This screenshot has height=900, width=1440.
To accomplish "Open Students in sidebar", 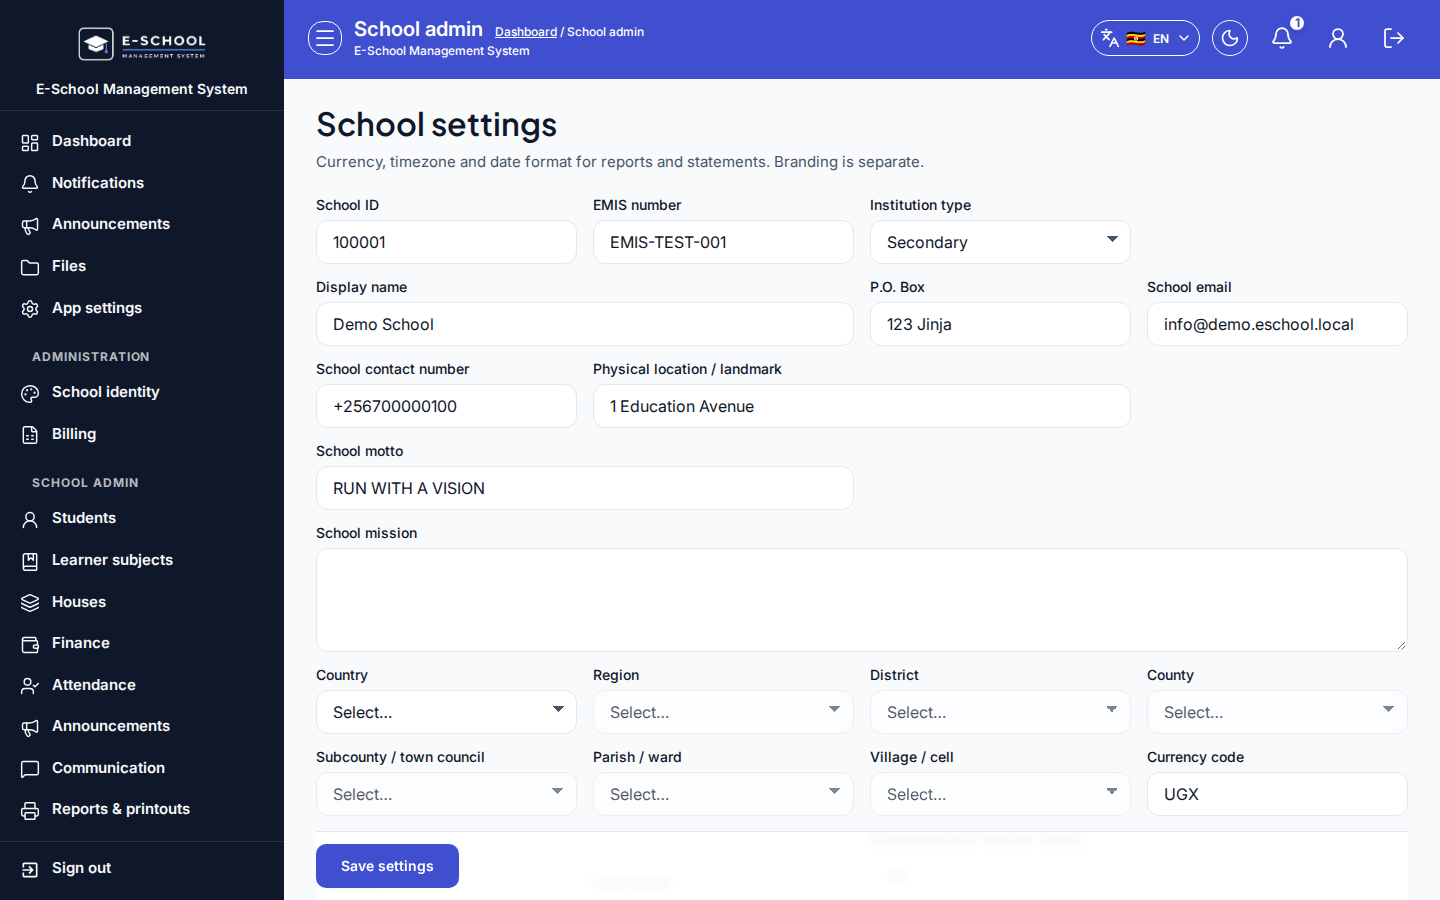I will point(142,518).
